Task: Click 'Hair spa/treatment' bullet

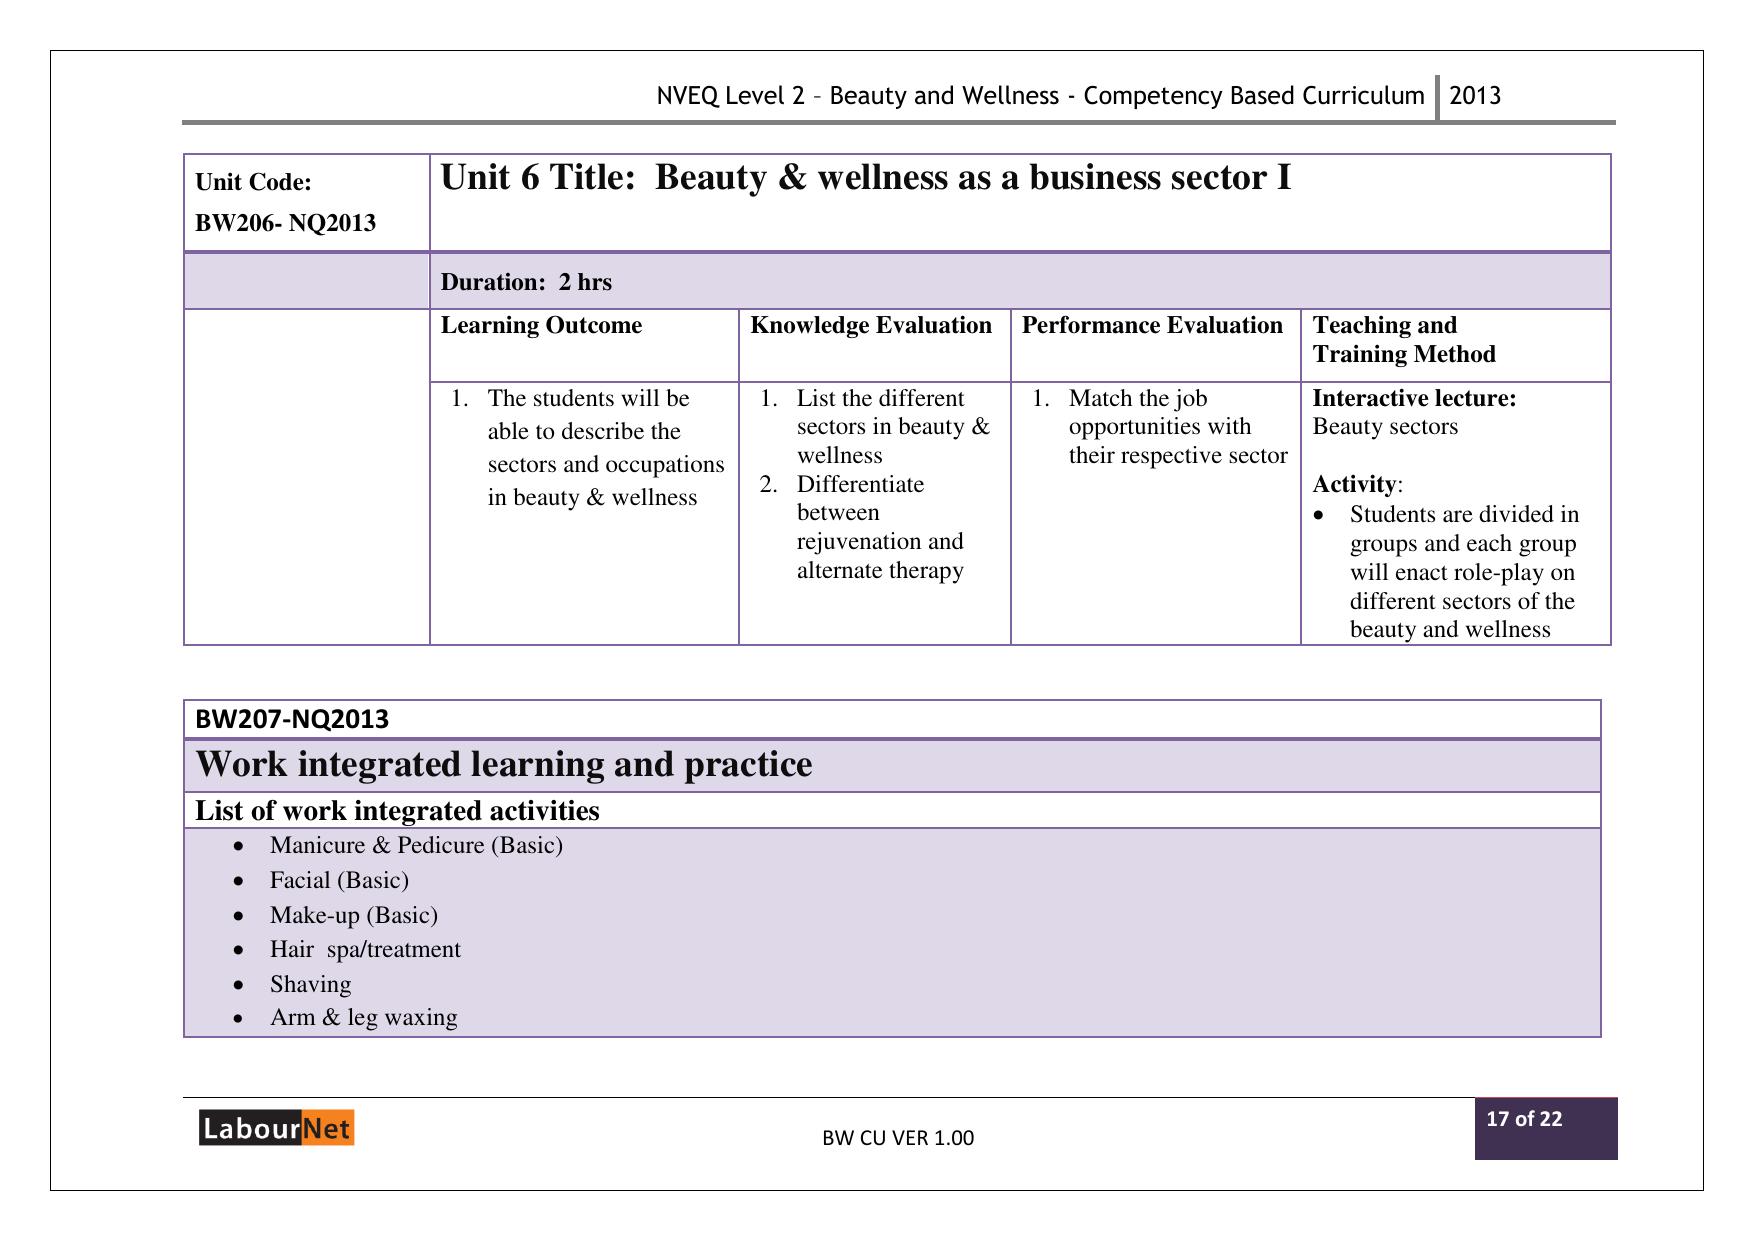Action: [365, 949]
